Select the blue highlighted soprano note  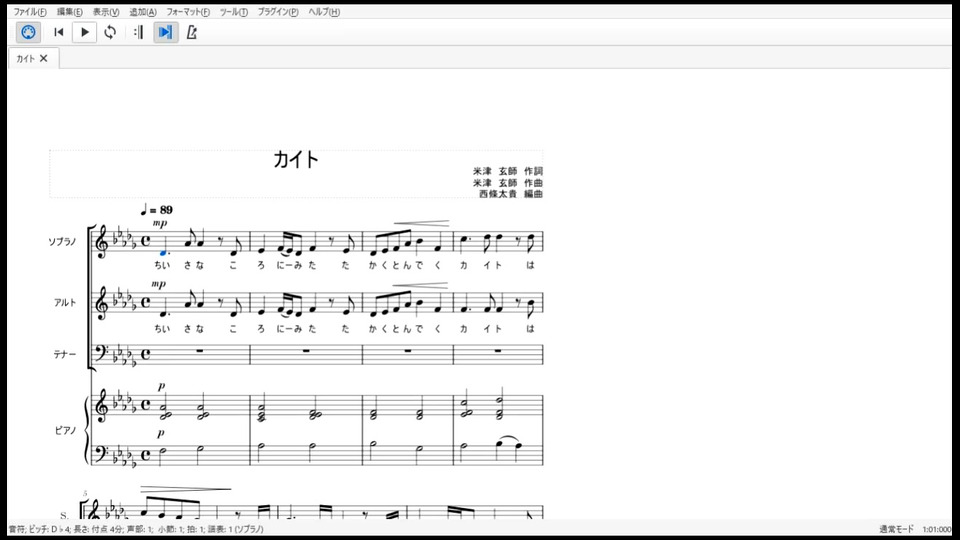coord(163,251)
